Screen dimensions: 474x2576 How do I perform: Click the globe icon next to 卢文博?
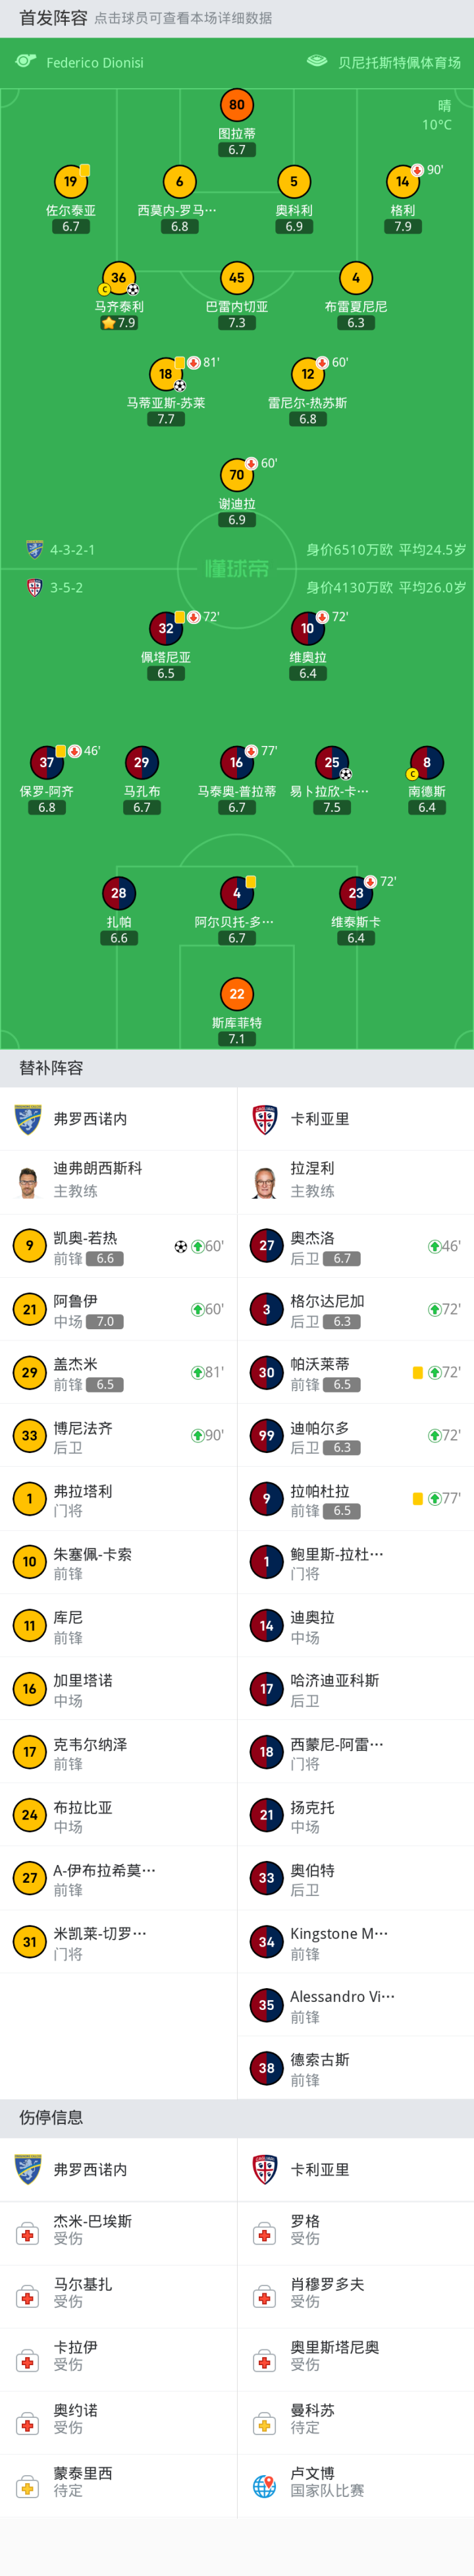pyautogui.click(x=264, y=2485)
